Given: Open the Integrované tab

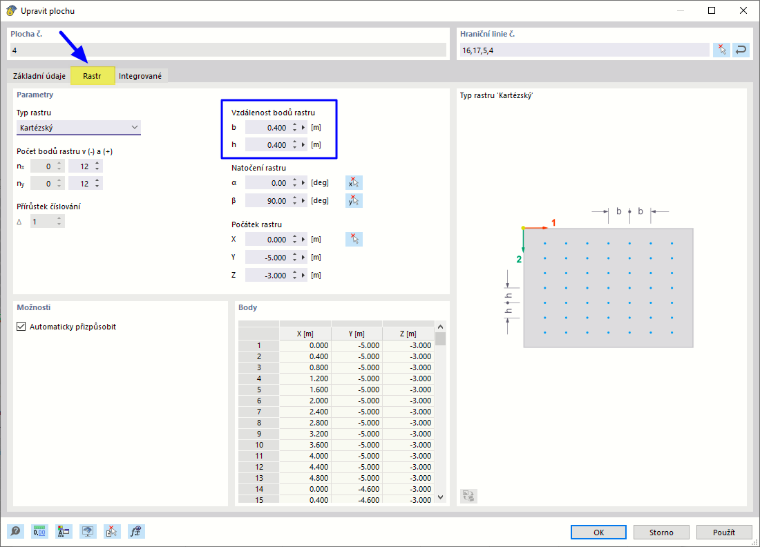Looking at the screenshot, I should (140, 76).
